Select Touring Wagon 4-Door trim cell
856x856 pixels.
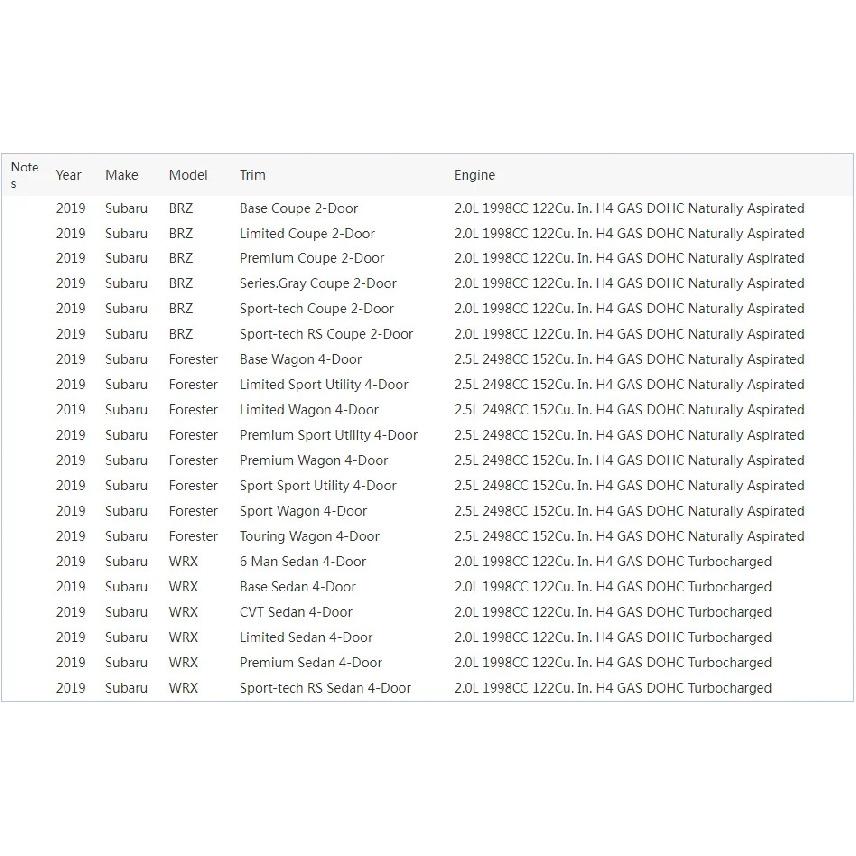pos(310,537)
